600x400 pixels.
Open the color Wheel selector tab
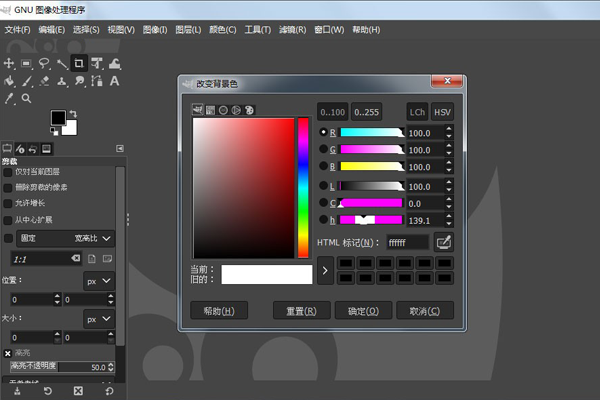coord(236,110)
